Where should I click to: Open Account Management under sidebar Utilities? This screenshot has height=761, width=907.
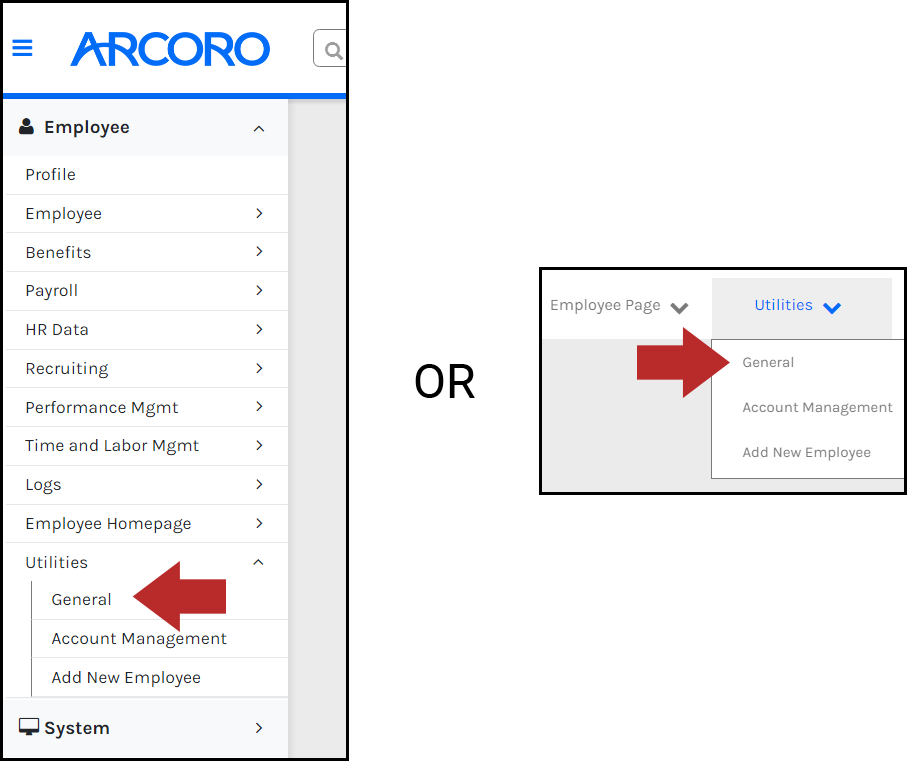click(139, 639)
